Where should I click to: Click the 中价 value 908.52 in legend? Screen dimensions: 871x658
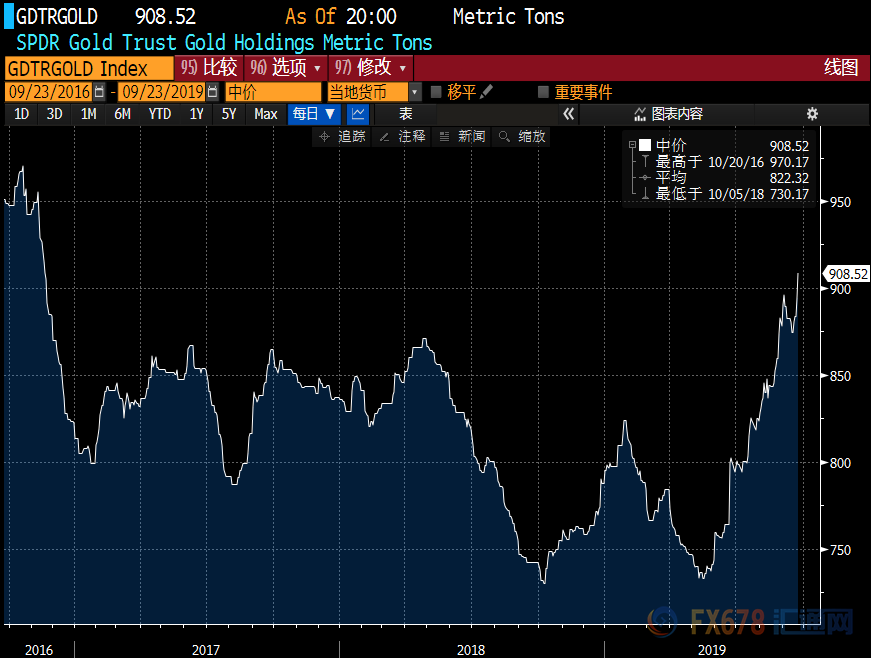789,145
